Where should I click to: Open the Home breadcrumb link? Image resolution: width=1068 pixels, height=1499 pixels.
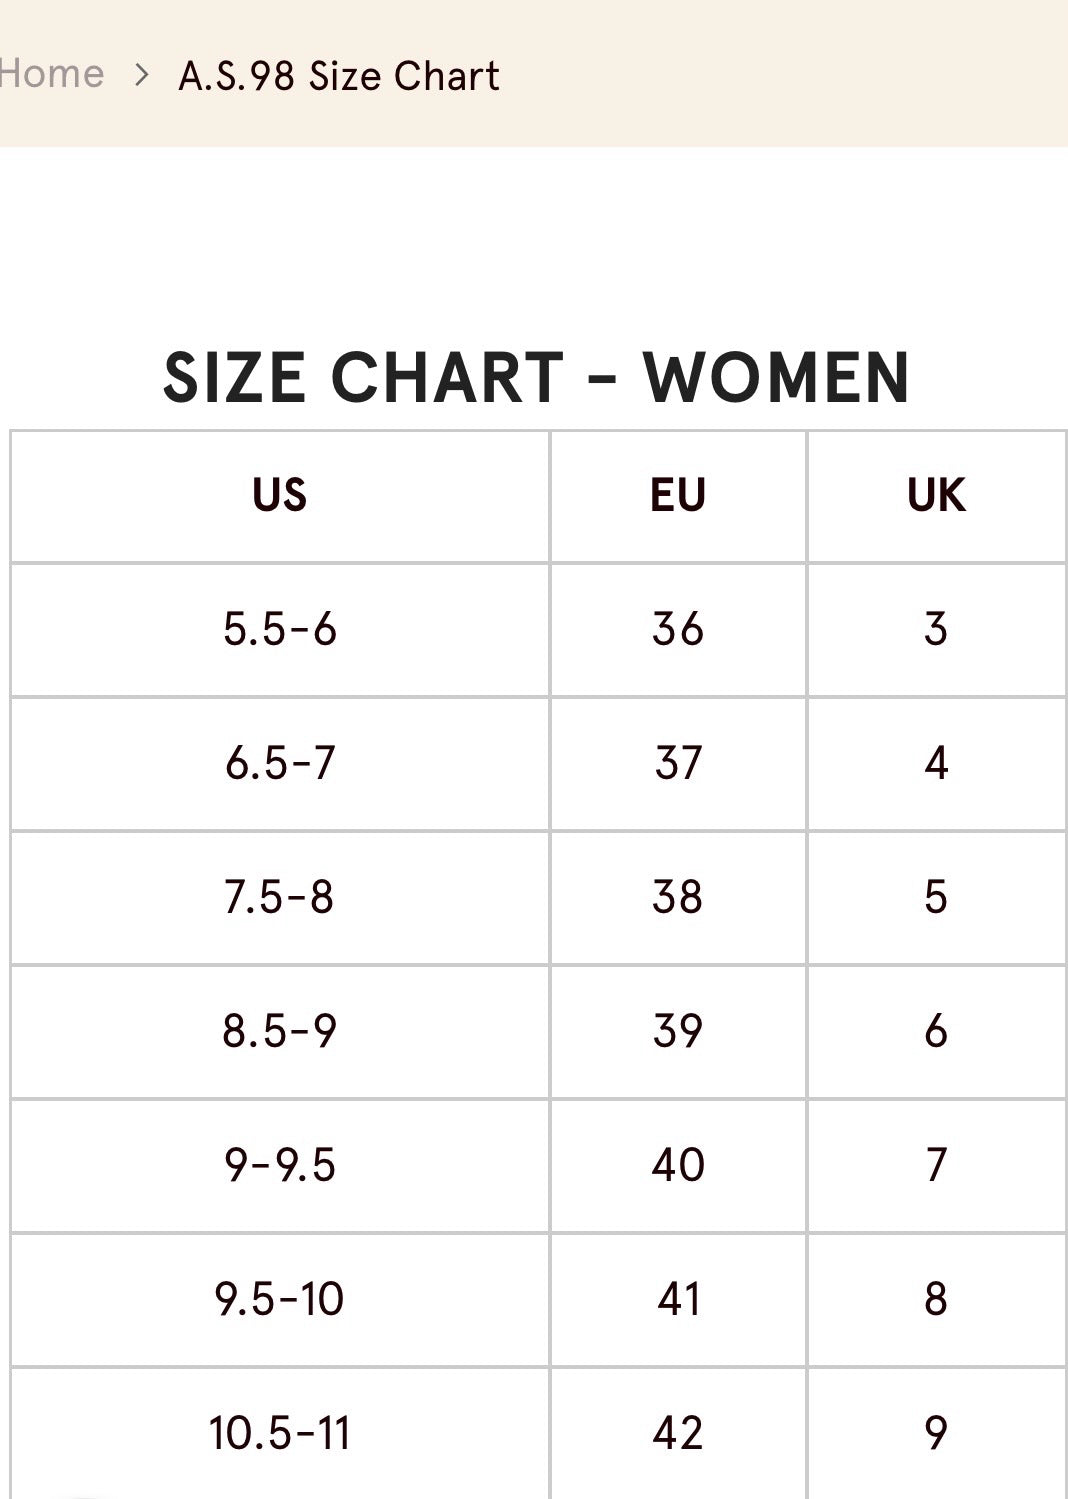click(x=51, y=74)
